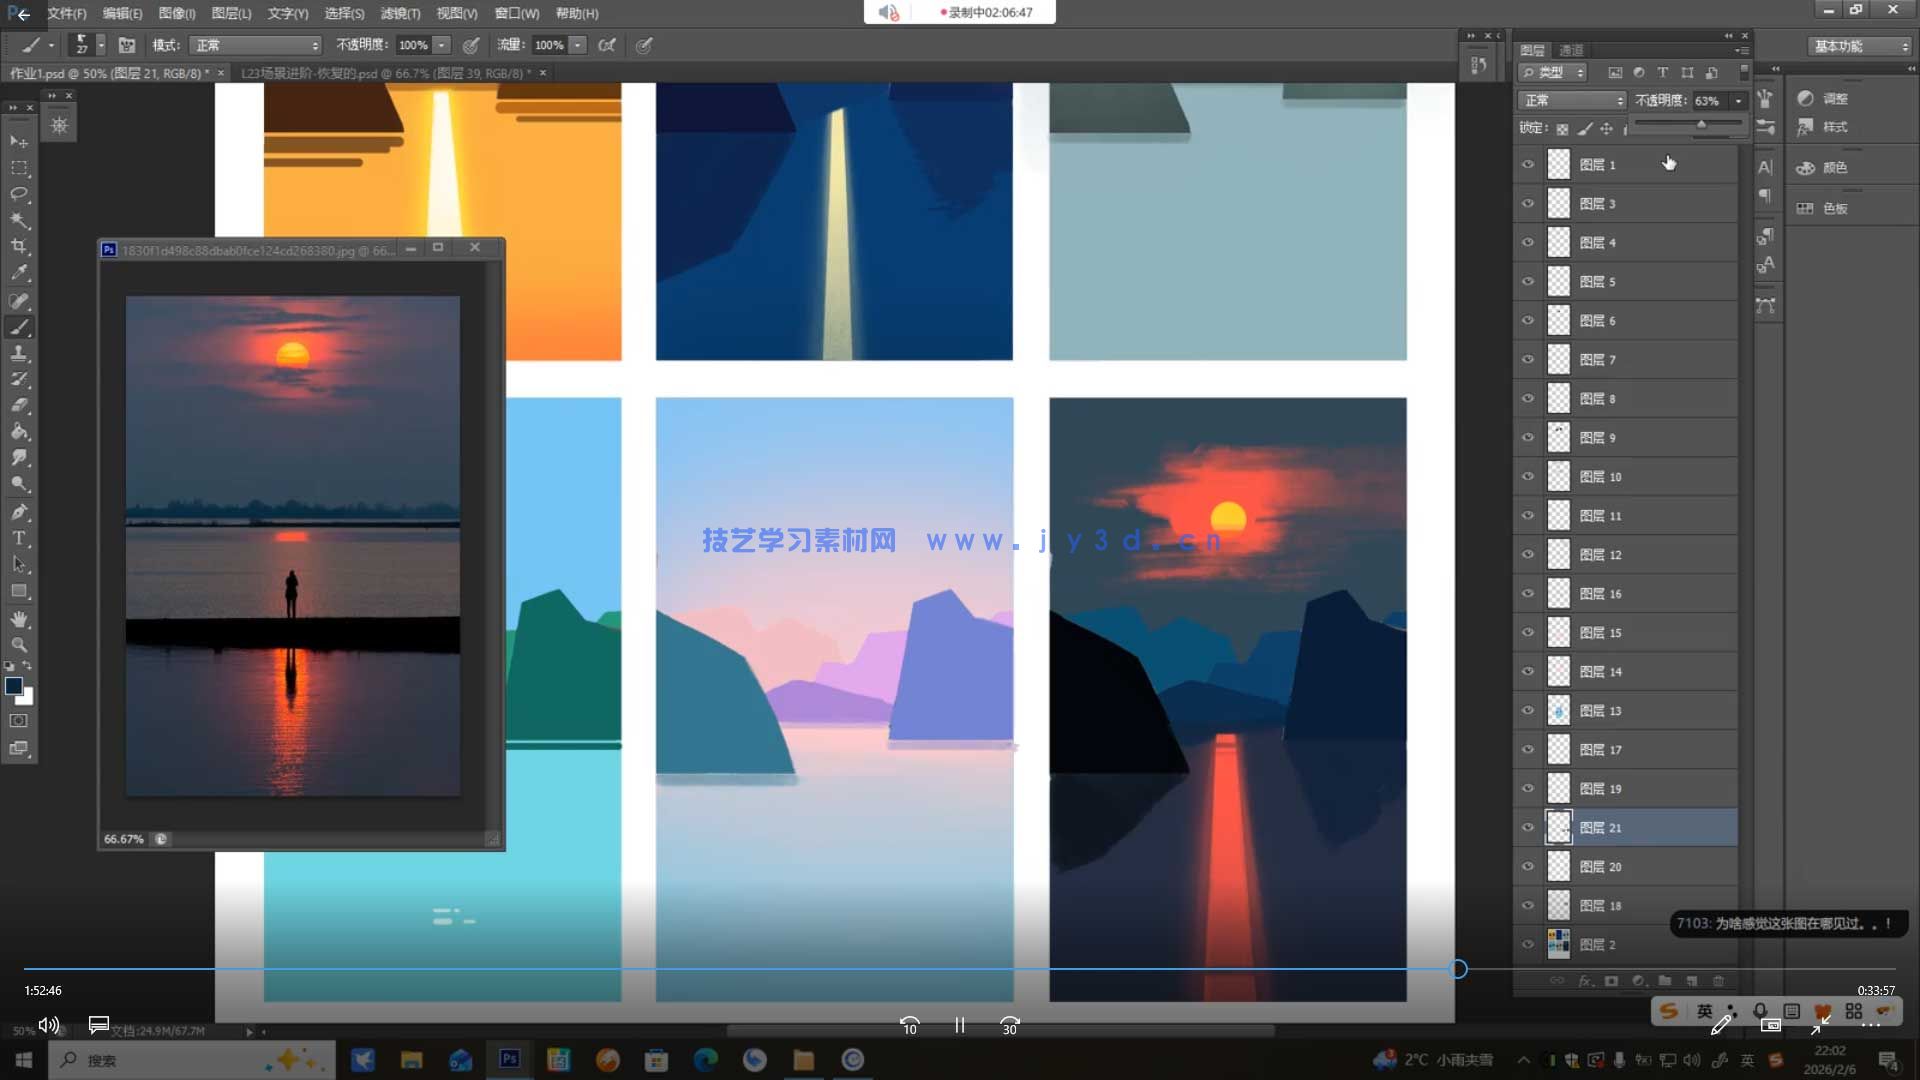The image size is (1920, 1080).
Task: Click the foreground color swatch
Action: click(x=14, y=686)
